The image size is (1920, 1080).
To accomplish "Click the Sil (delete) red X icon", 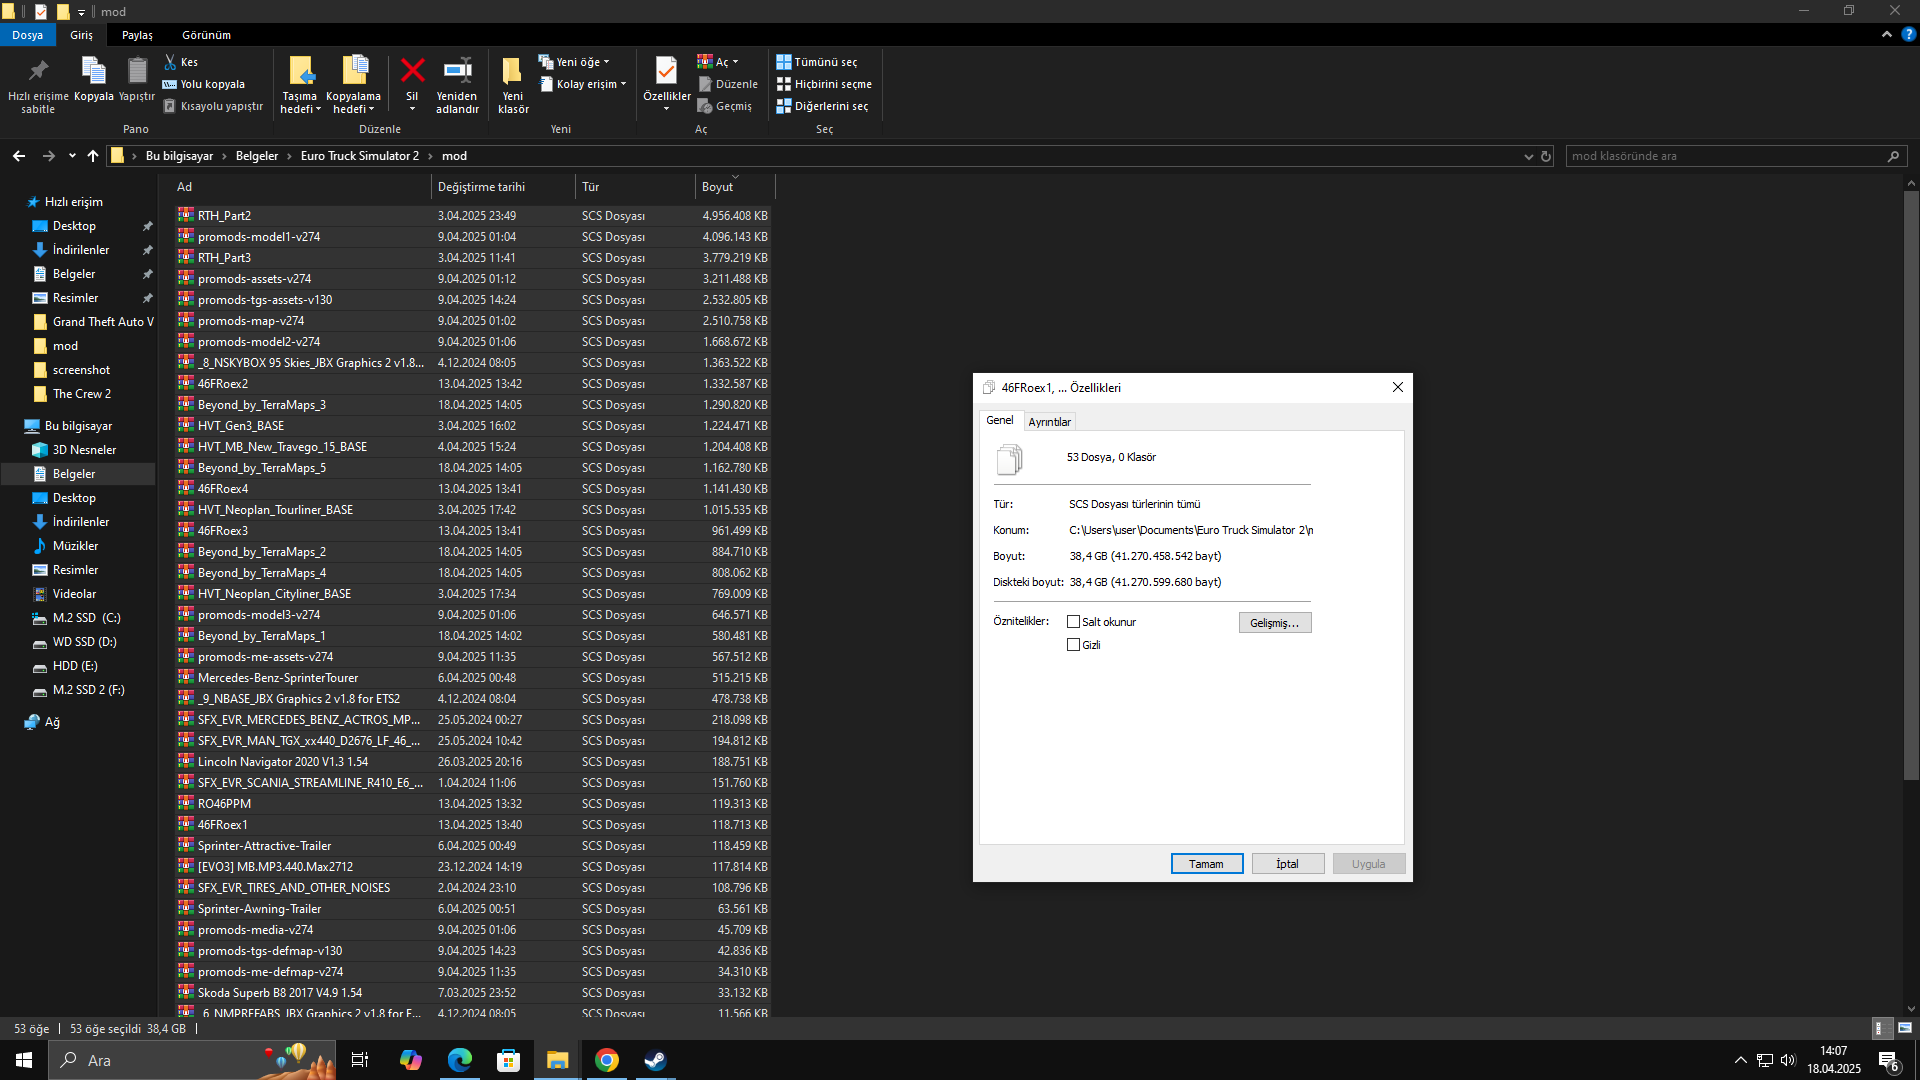I will click(x=412, y=72).
